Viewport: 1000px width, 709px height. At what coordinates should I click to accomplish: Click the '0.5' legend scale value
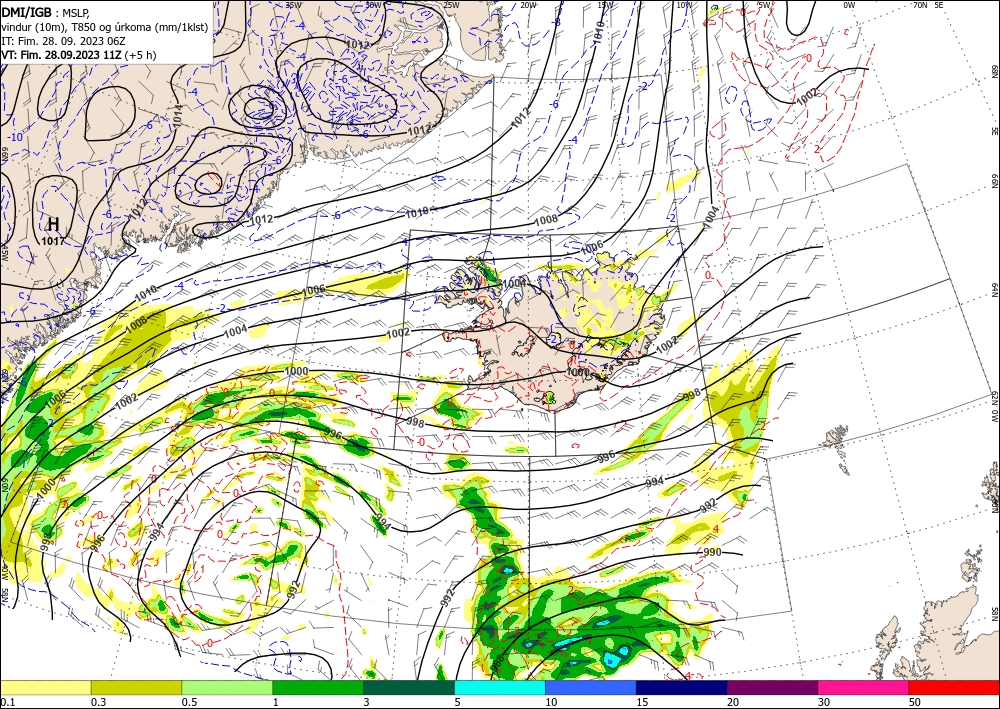point(188,702)
